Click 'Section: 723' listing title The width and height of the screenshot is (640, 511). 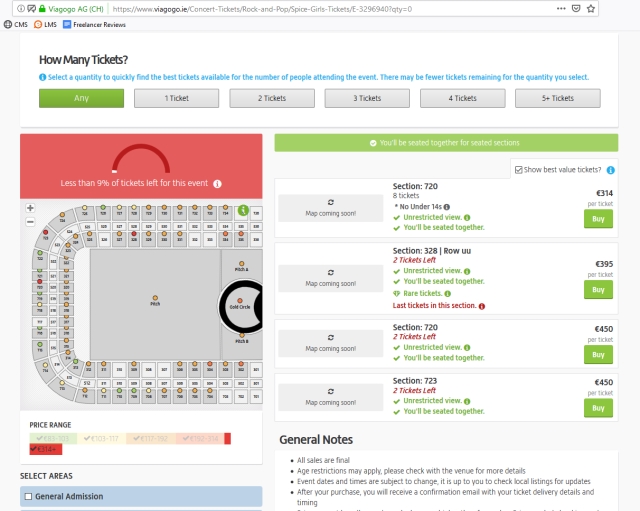415,381
